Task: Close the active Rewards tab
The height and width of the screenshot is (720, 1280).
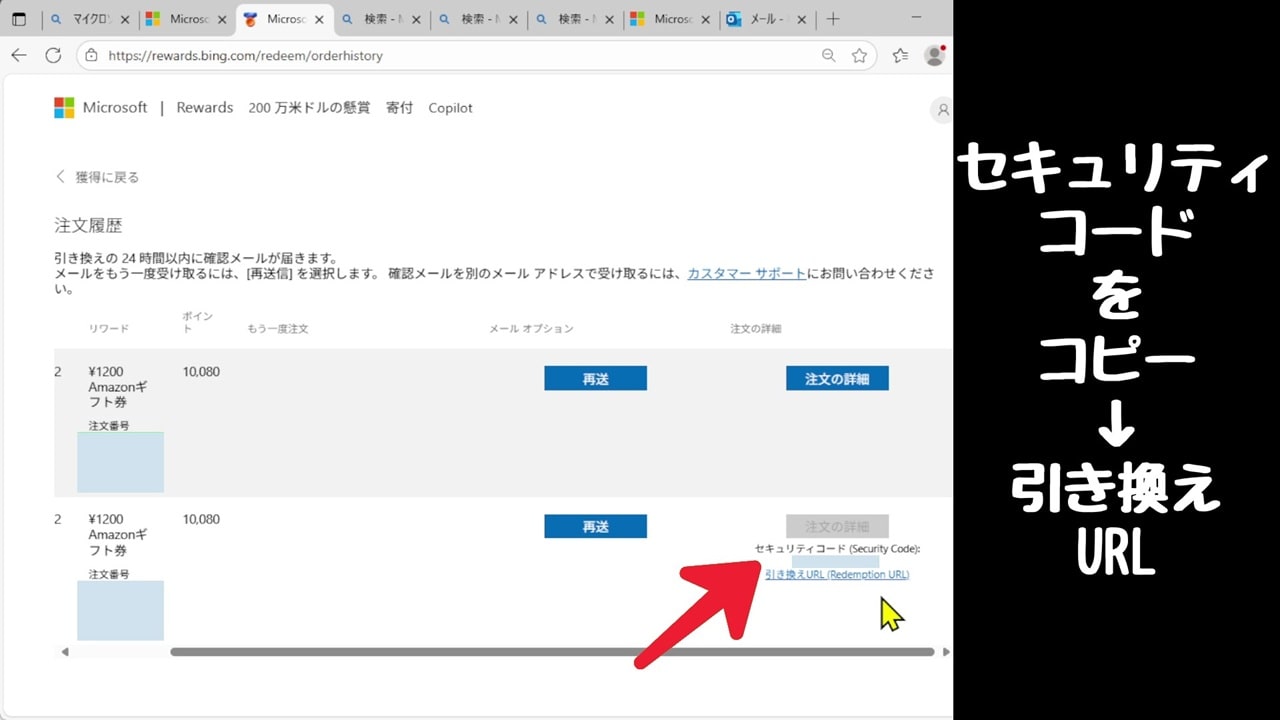Action: pos(319,20)
